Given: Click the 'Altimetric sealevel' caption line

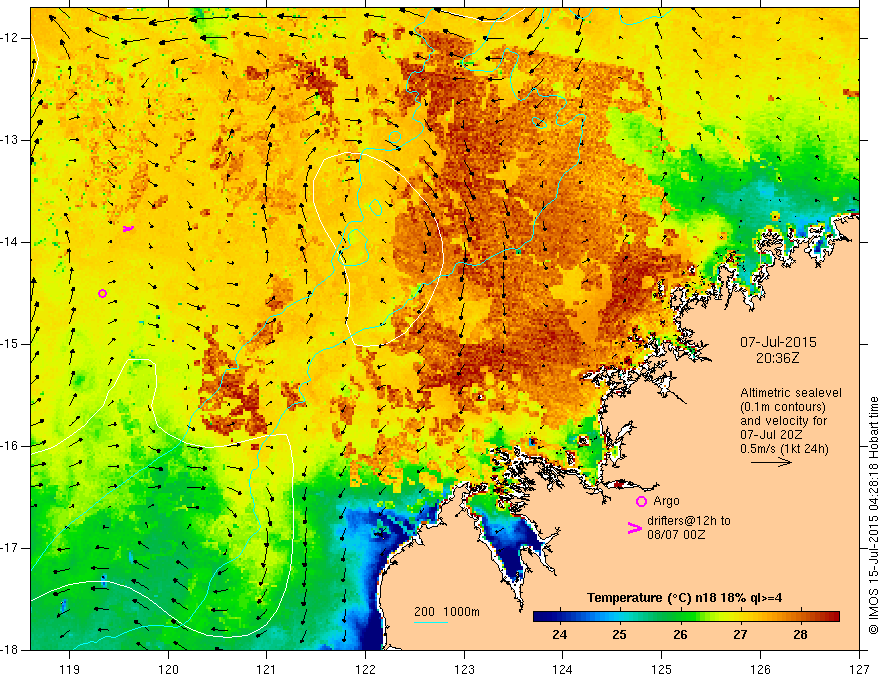Looking at the screenshot, I should [x=791, y=393].
